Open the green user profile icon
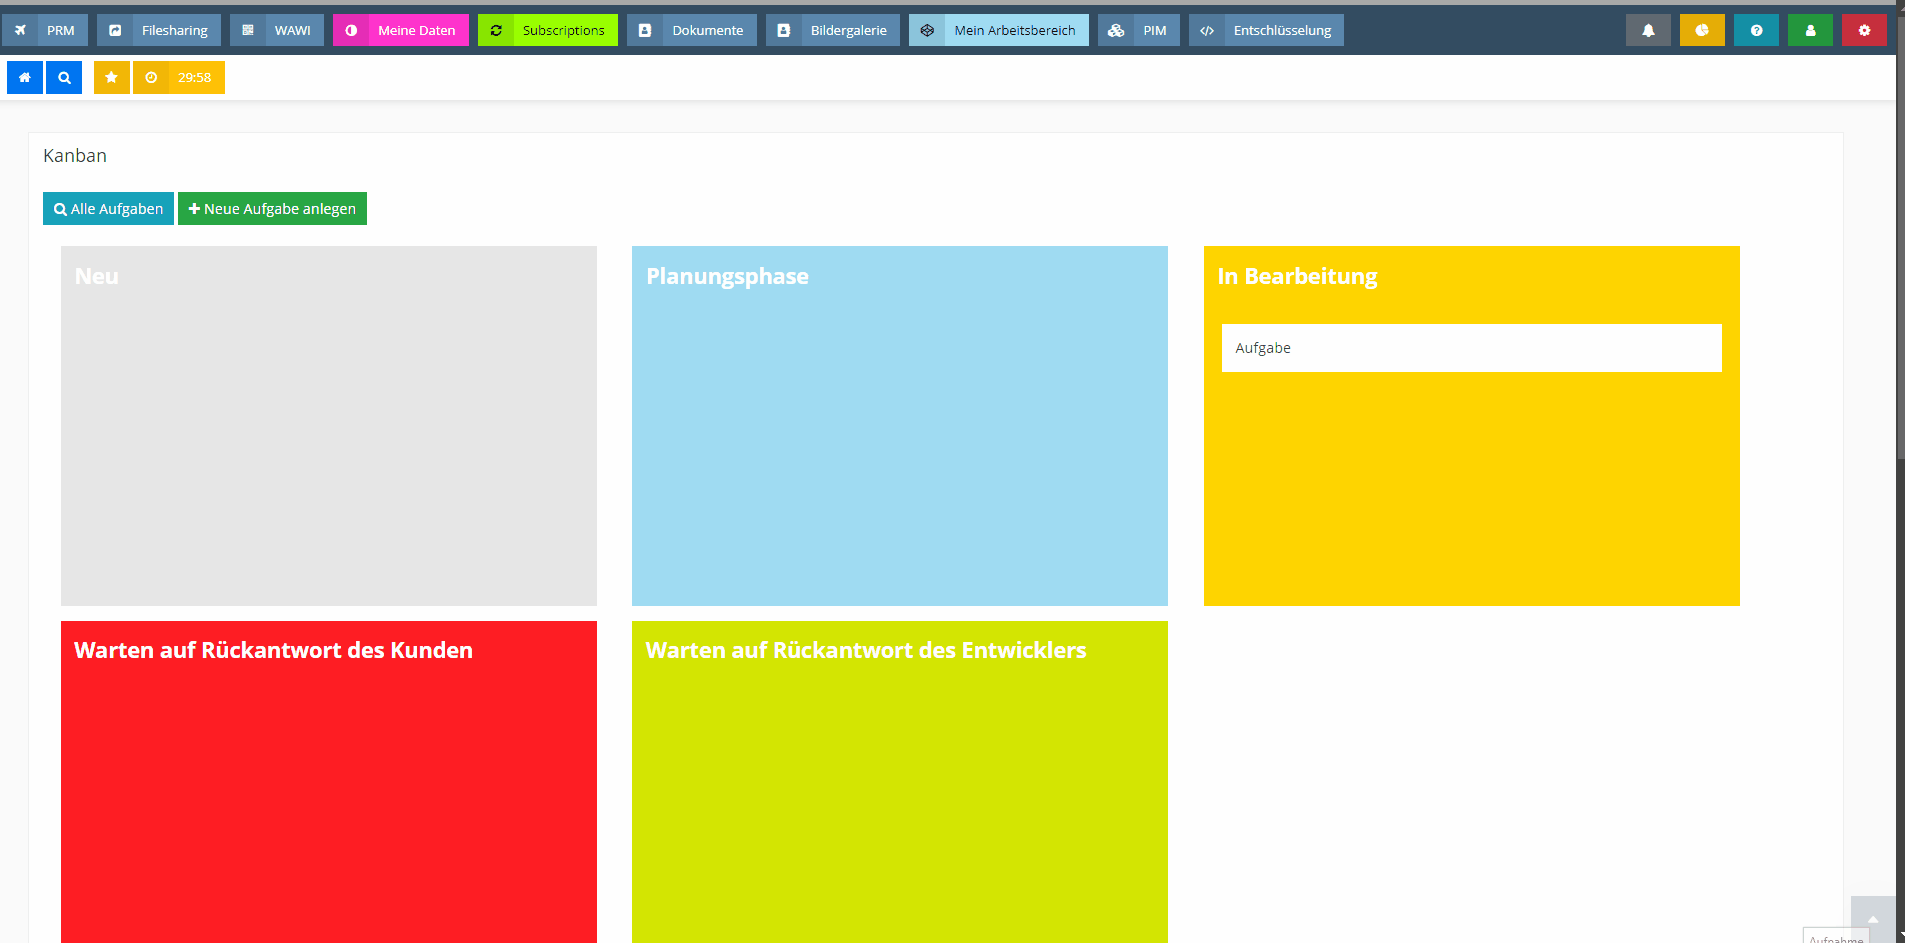Screen dimensions: 1905x943 point(1810,31)
